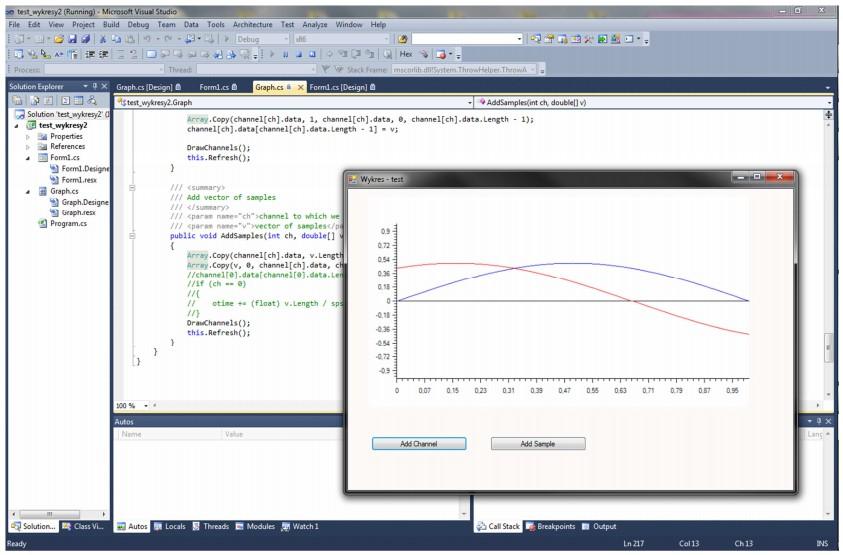Click the Cut scissors icon
This screenshot has width=843, height=555.
(103, 39)
